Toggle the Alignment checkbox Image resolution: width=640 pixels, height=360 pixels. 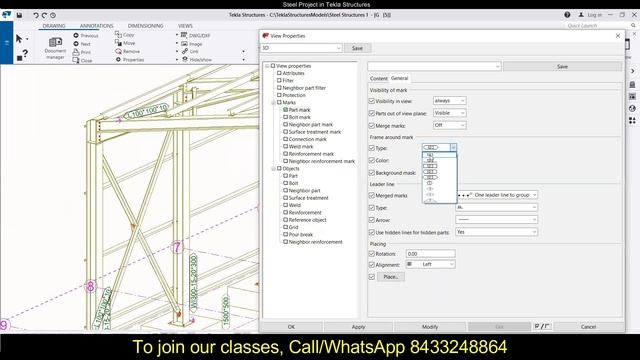(371, 265)
